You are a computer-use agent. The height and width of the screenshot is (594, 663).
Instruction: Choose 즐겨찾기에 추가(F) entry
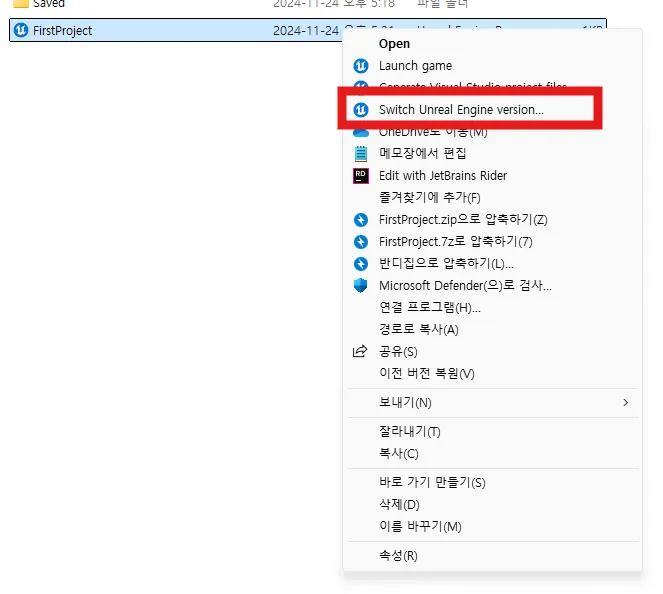[x=430, y=197]
